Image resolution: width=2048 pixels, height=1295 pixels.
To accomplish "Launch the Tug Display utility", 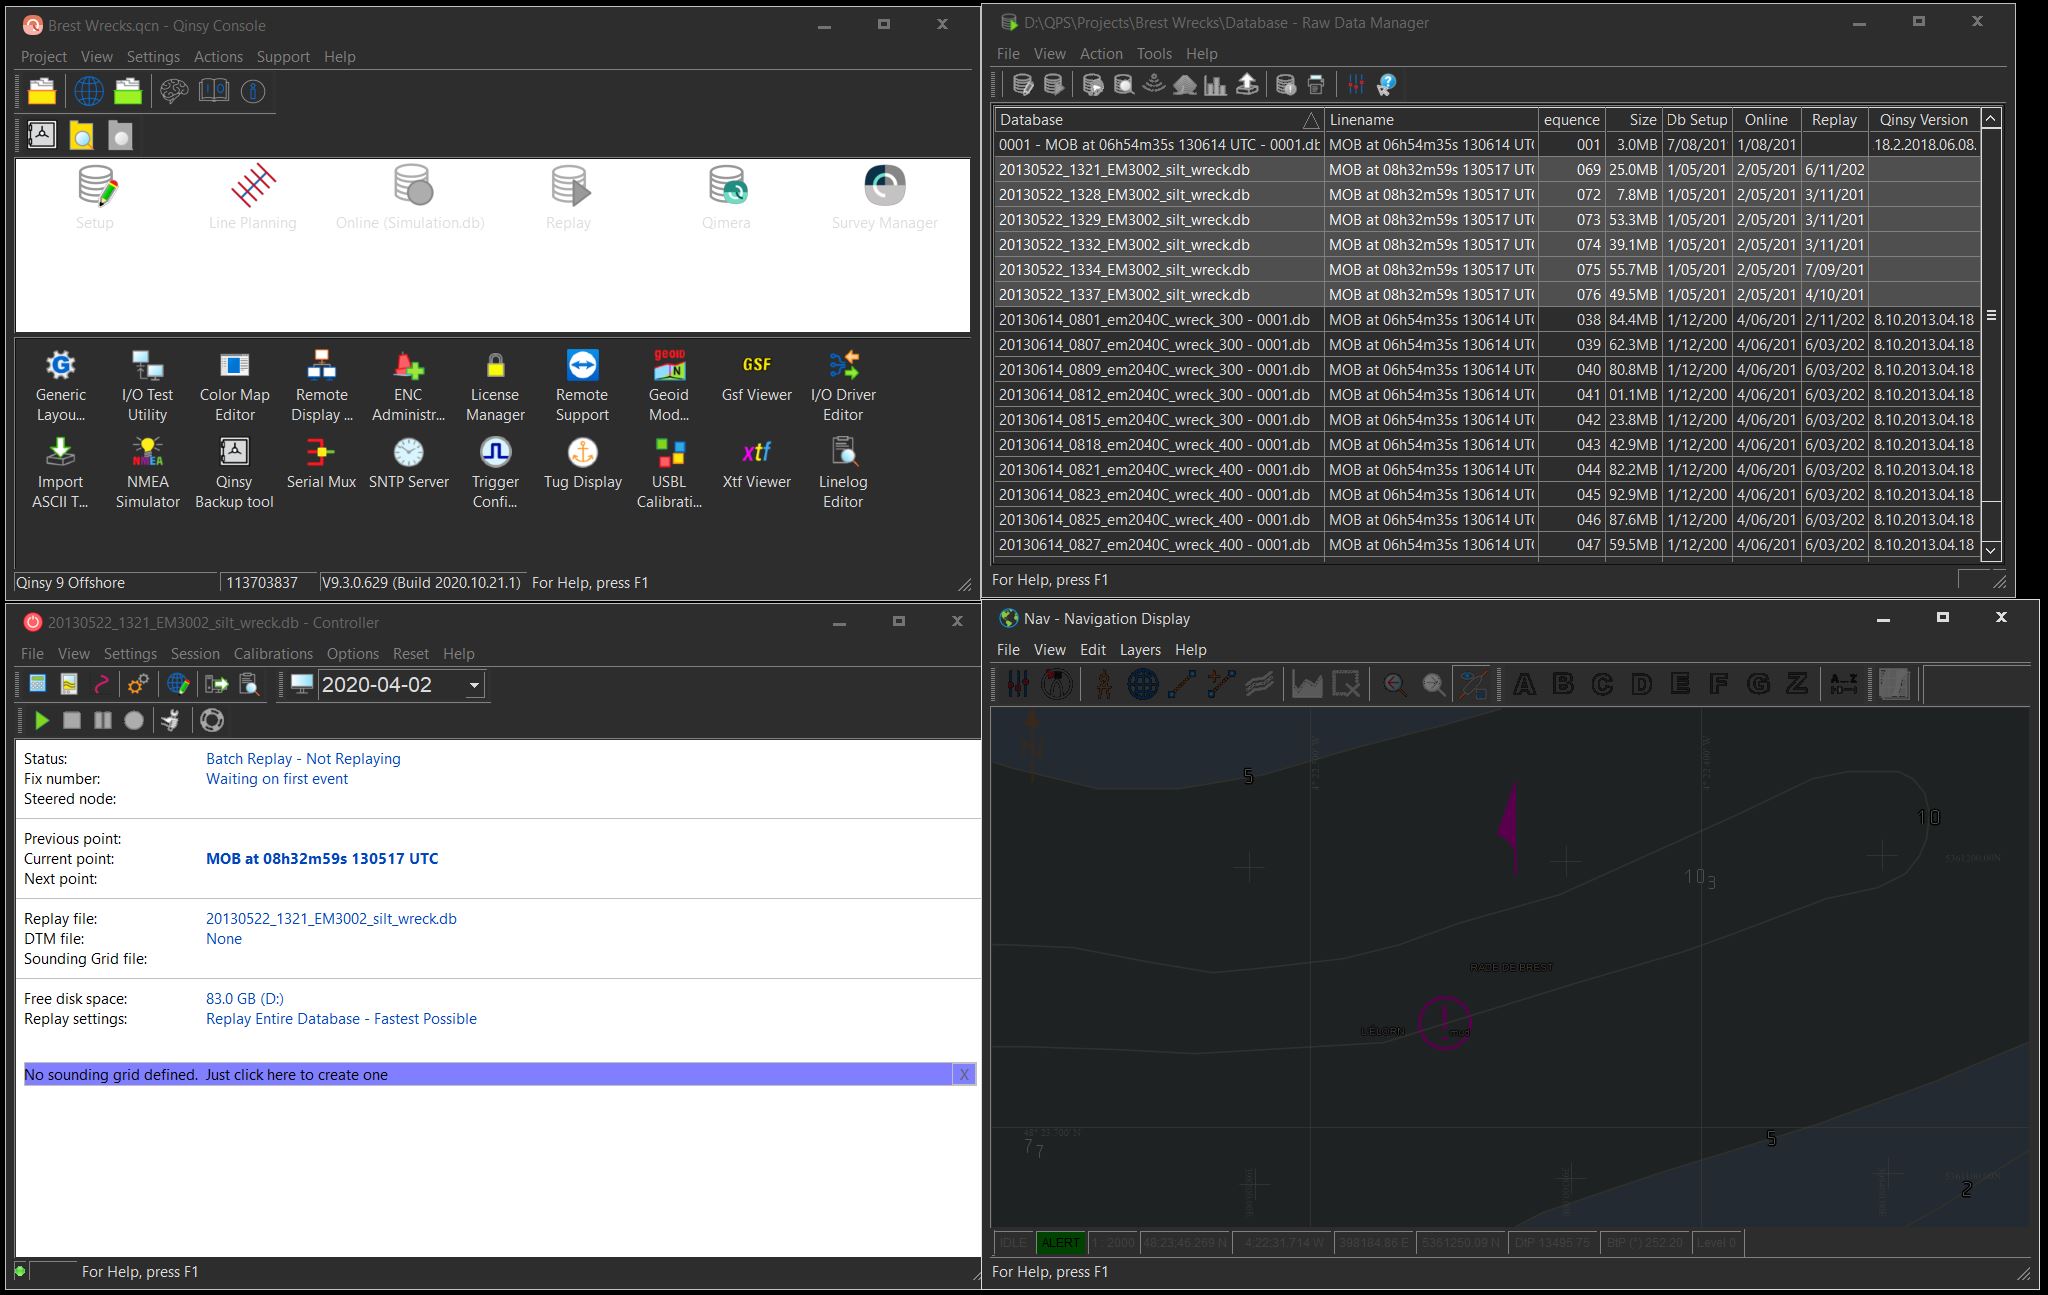I will click(x=582, y=454).
